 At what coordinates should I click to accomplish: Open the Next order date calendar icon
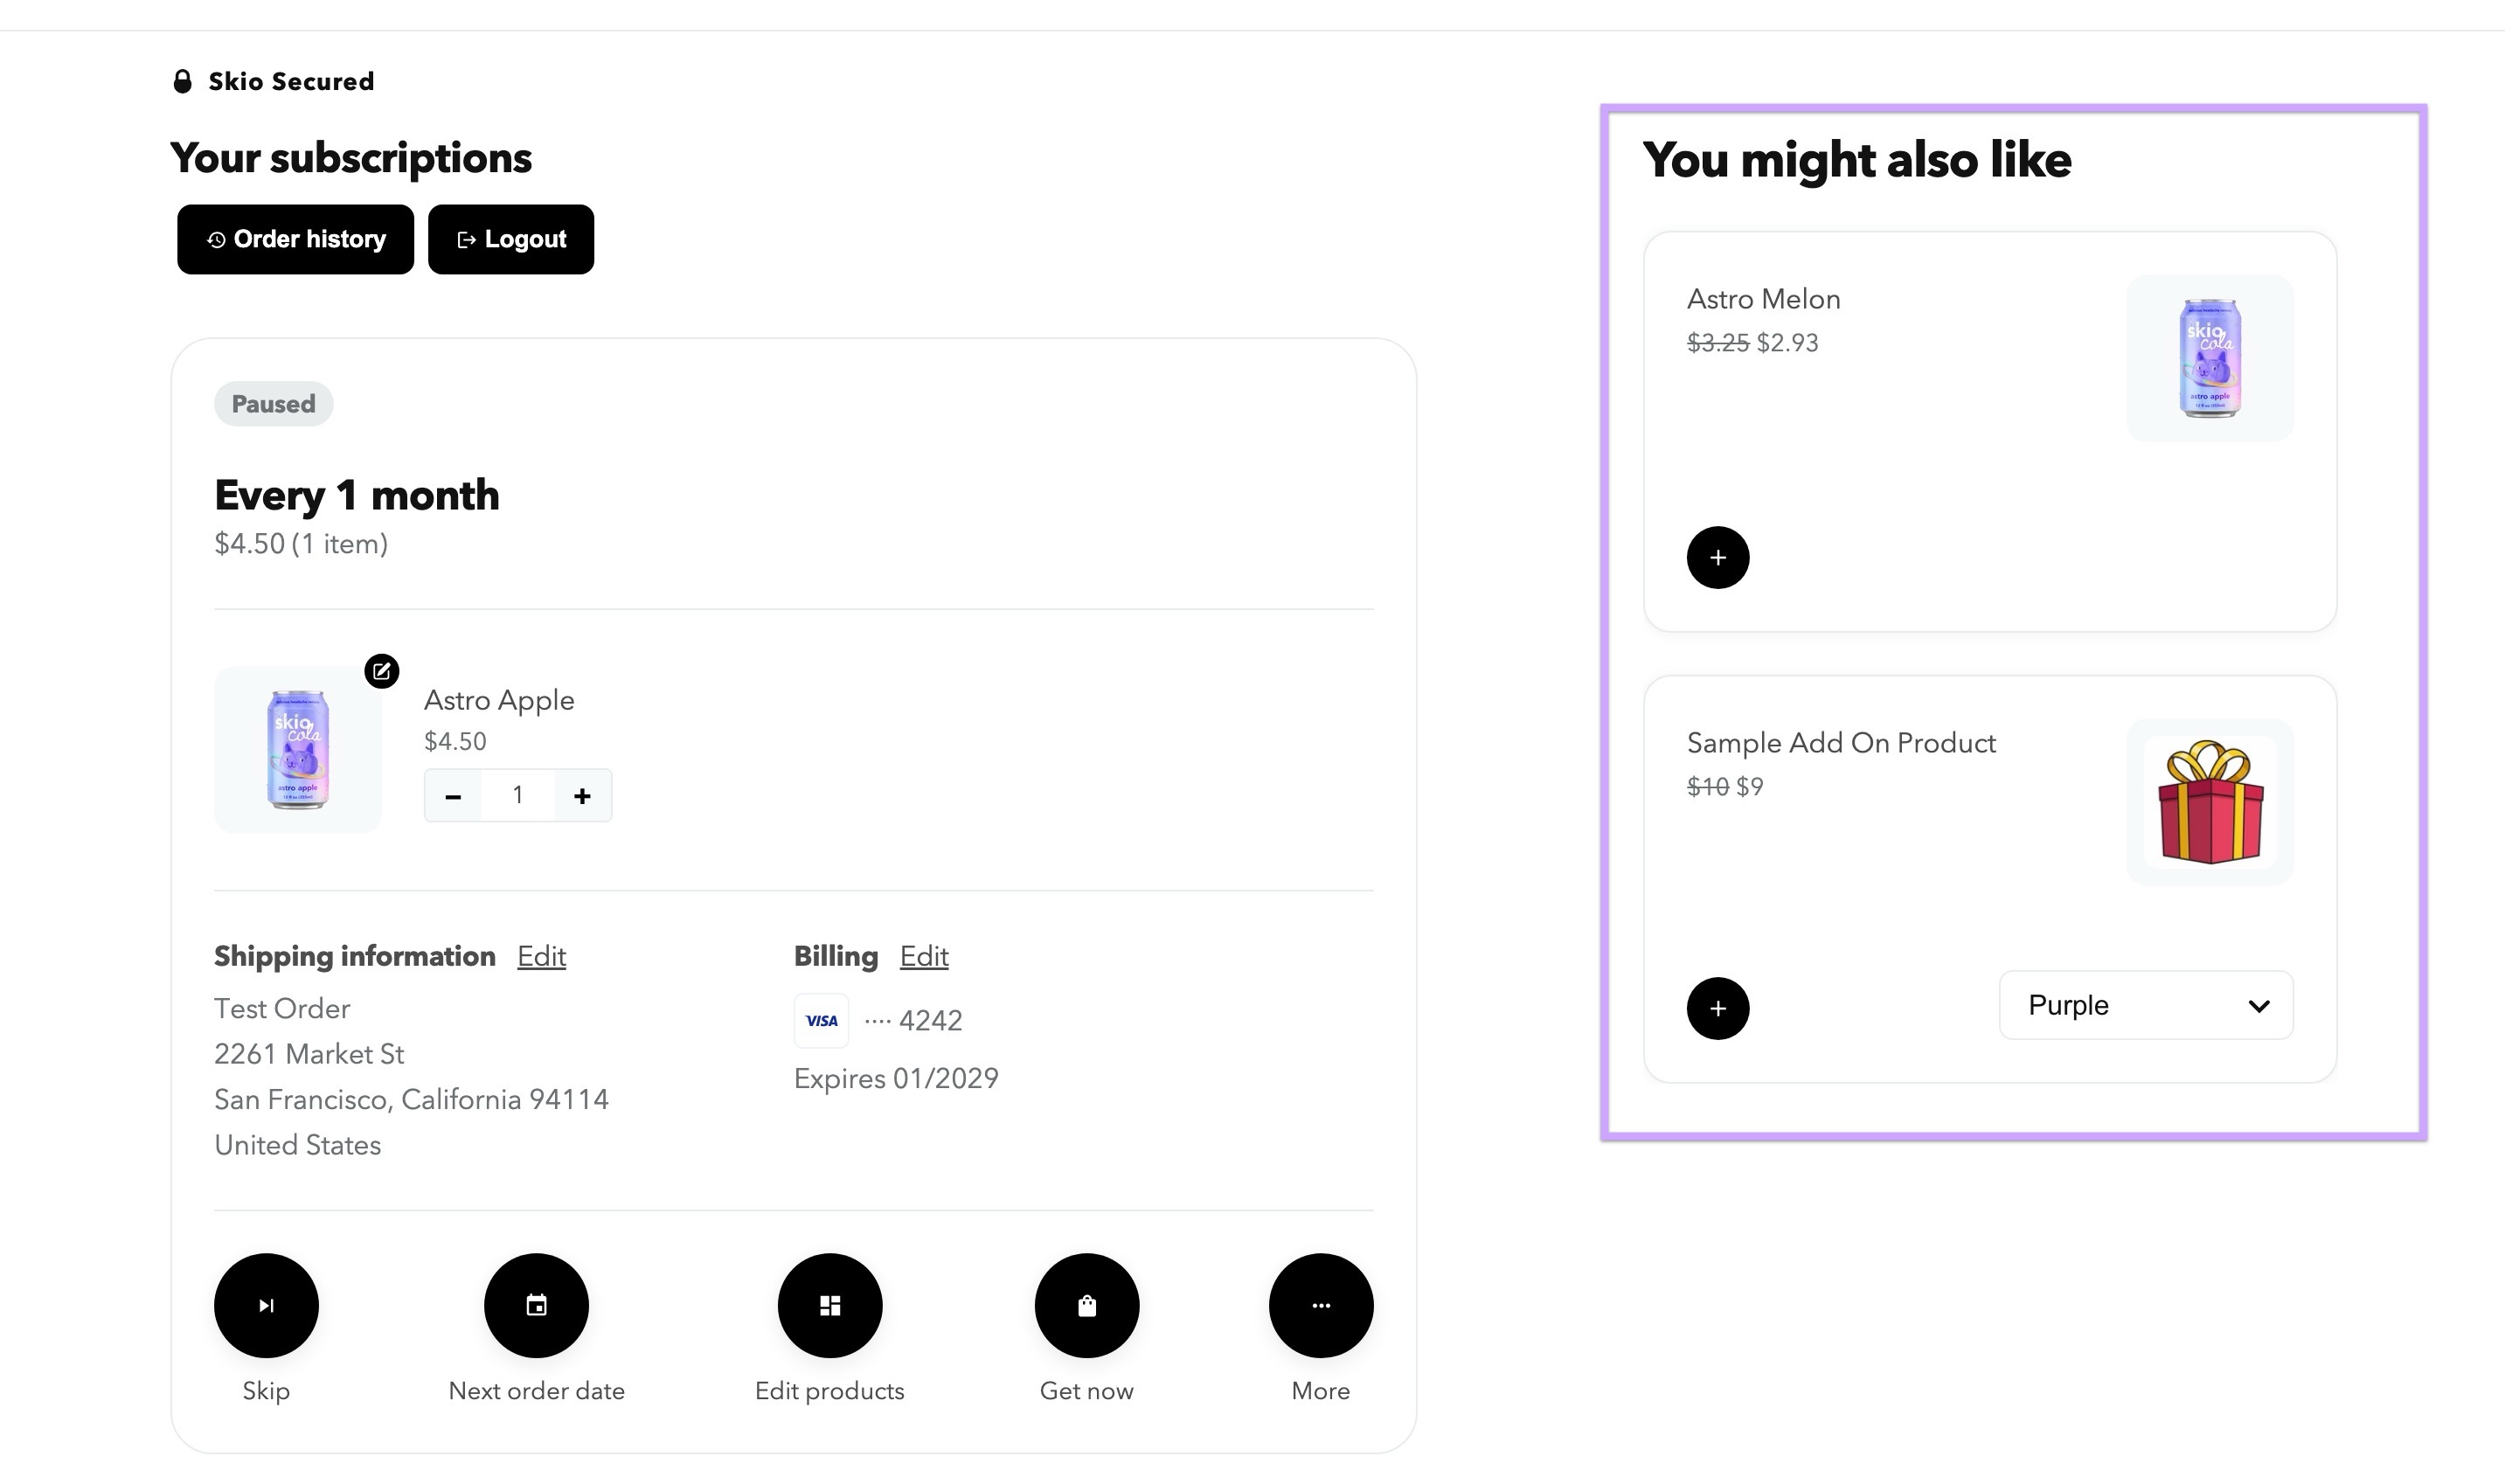coord(536,1305)
